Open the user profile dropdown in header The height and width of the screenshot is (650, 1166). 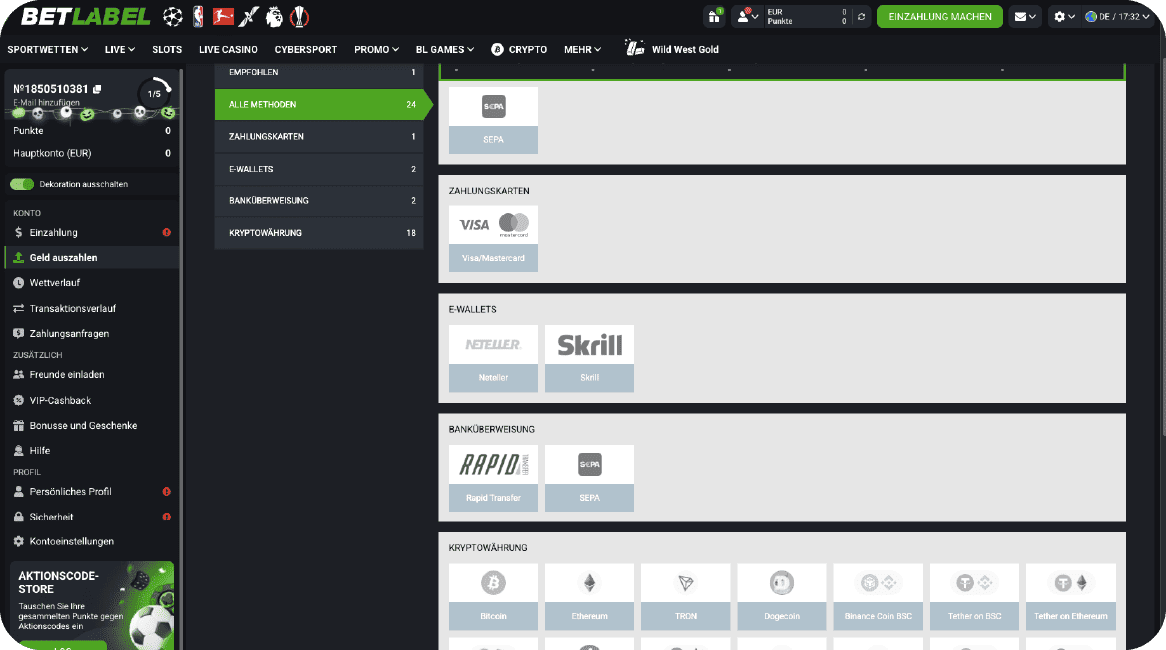(x=747, y=16)
